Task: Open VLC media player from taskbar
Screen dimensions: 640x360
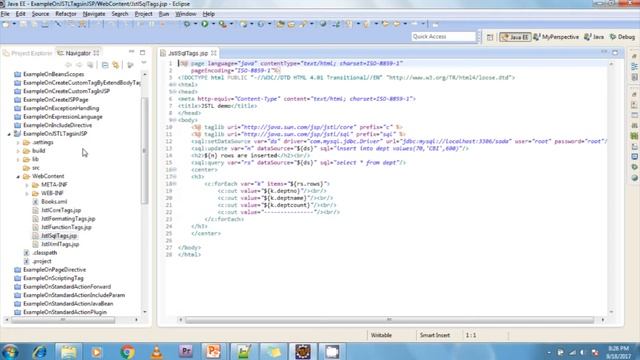Action: coord(157,351)
